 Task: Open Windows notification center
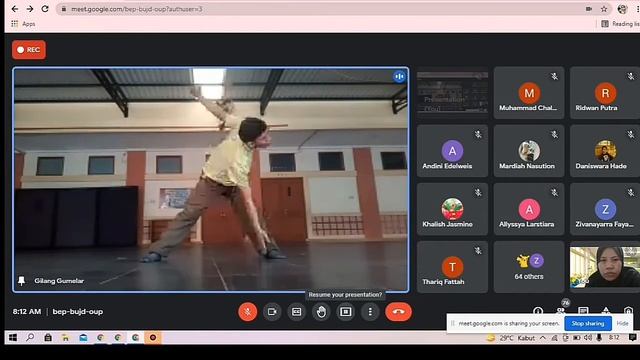tap(632, 338)
